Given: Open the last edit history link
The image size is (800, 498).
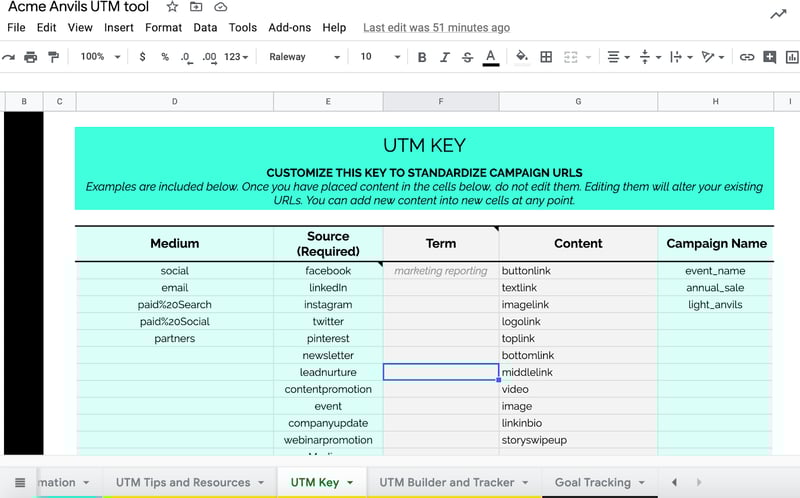Looking at the screenshot, I should pos(436,28).
